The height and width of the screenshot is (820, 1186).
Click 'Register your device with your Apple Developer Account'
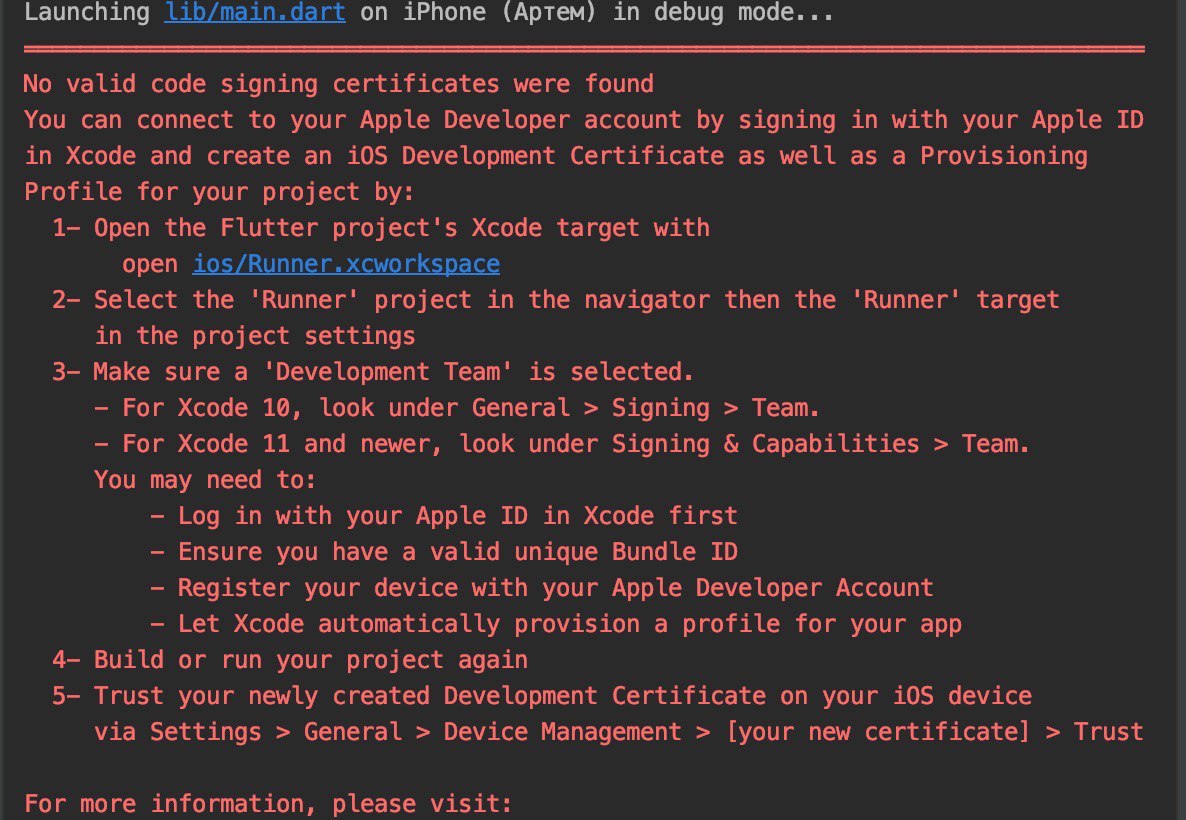(542, 588)
